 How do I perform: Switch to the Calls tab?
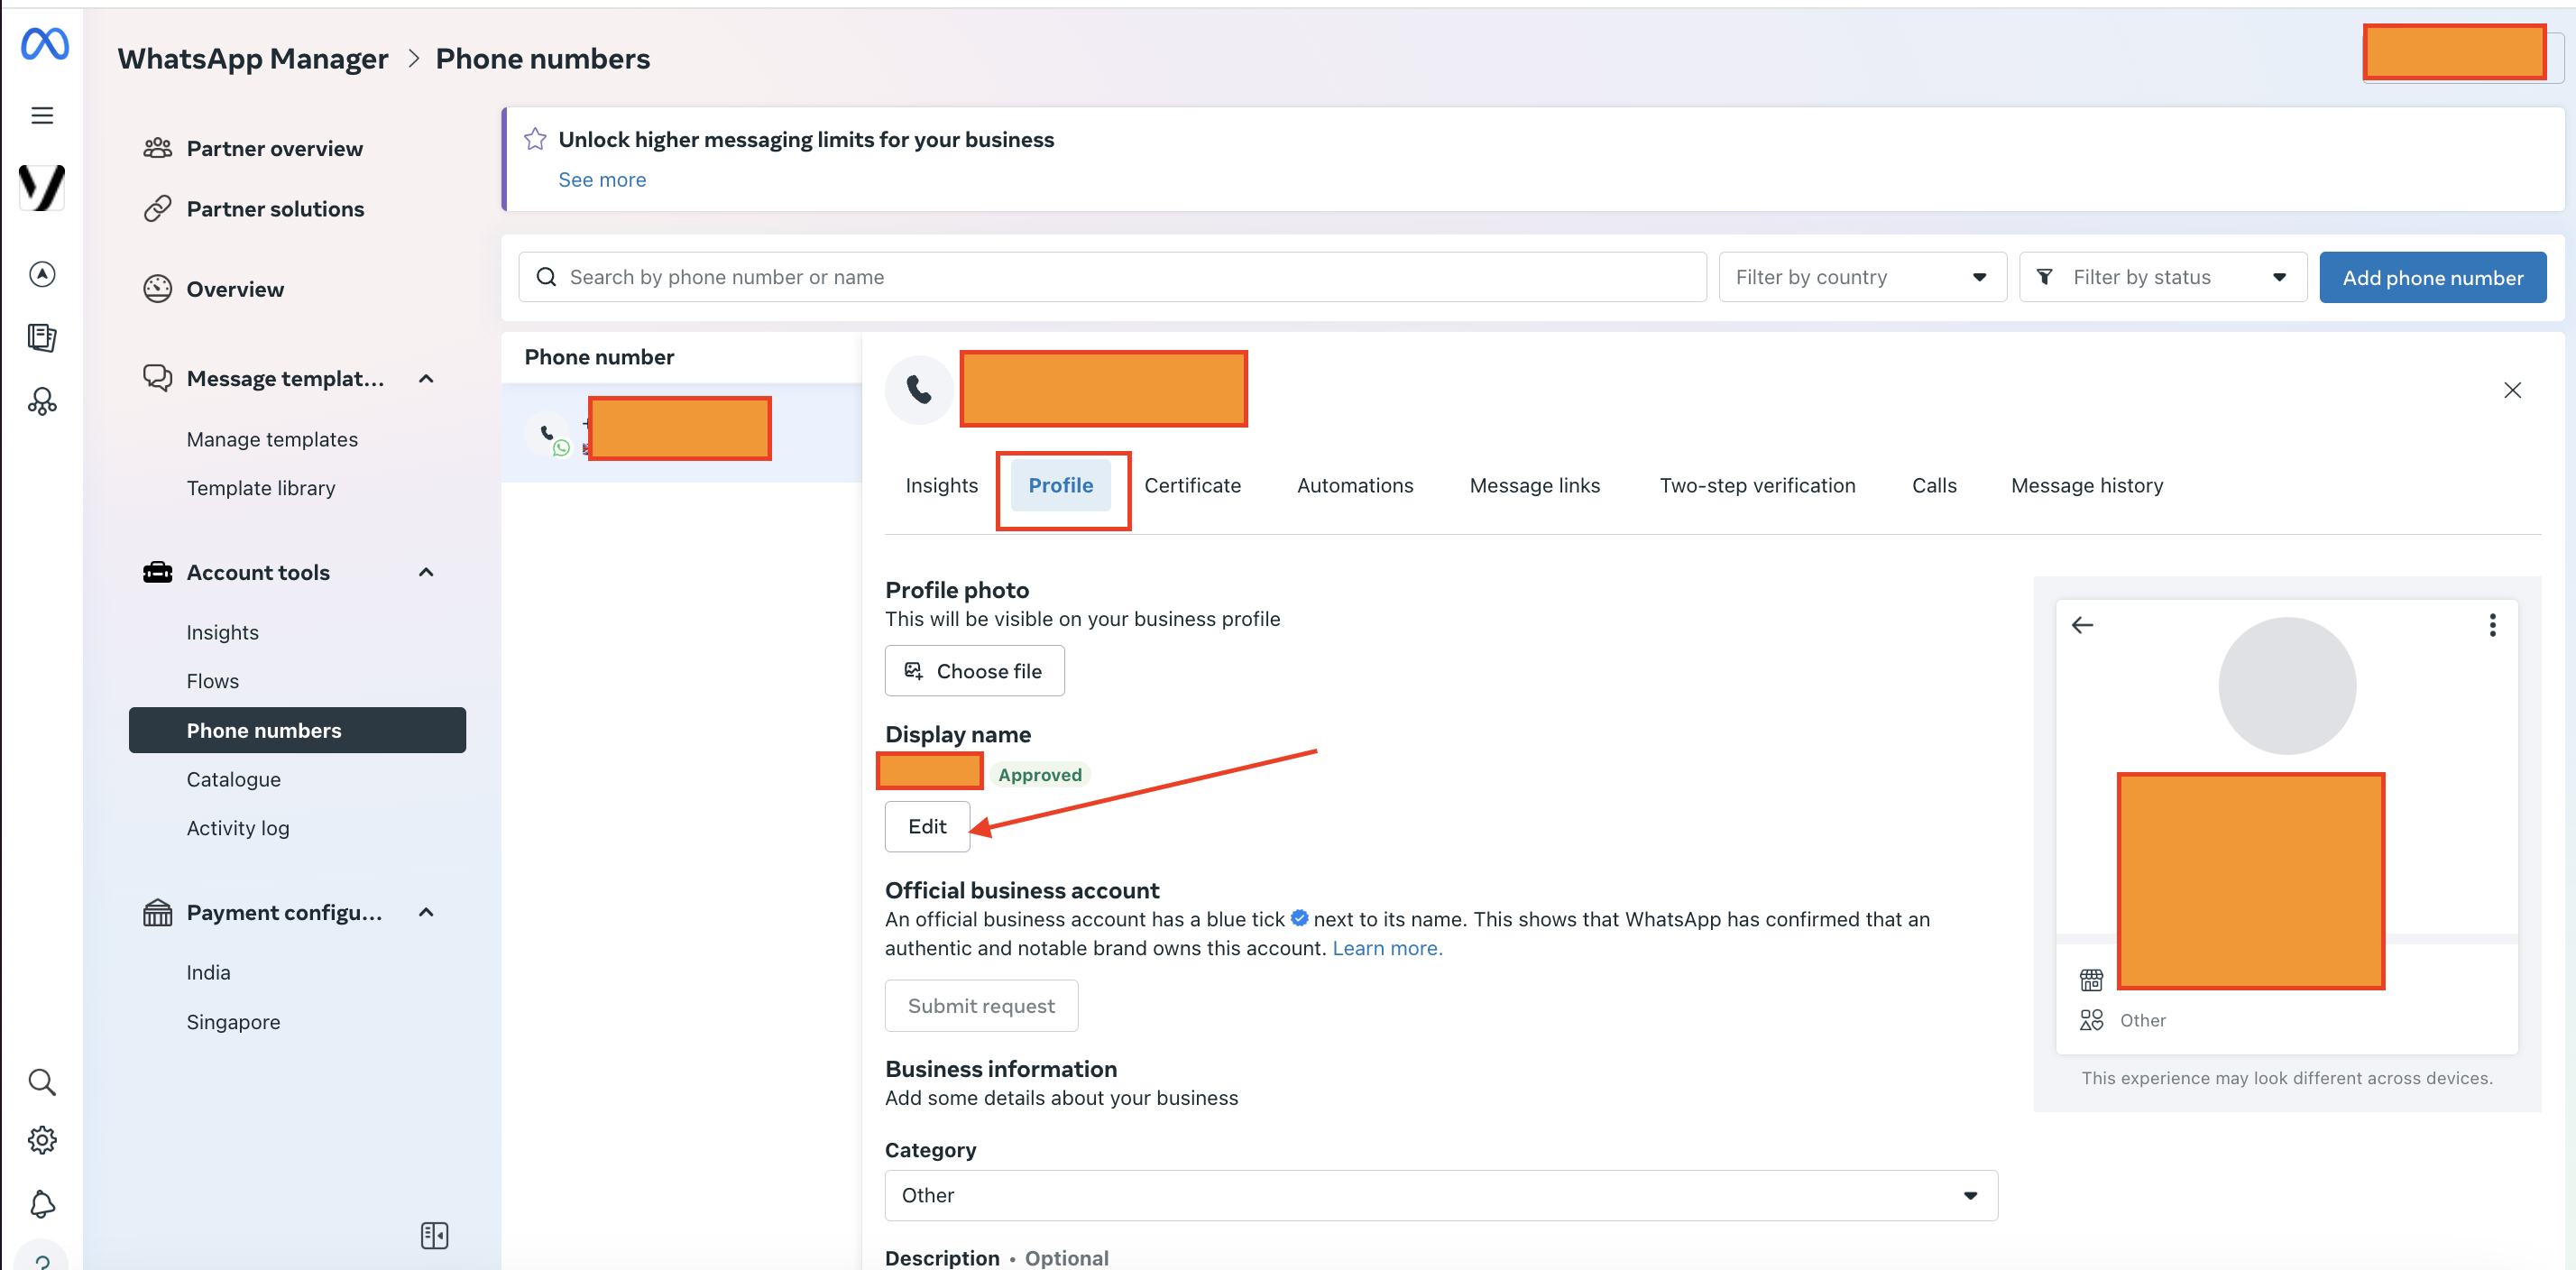(1934, 485)
